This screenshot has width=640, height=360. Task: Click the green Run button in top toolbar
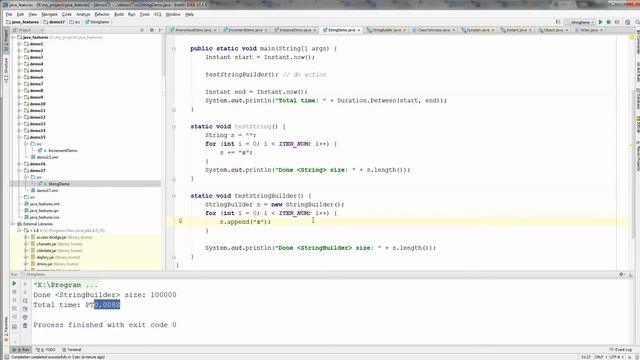600,22
